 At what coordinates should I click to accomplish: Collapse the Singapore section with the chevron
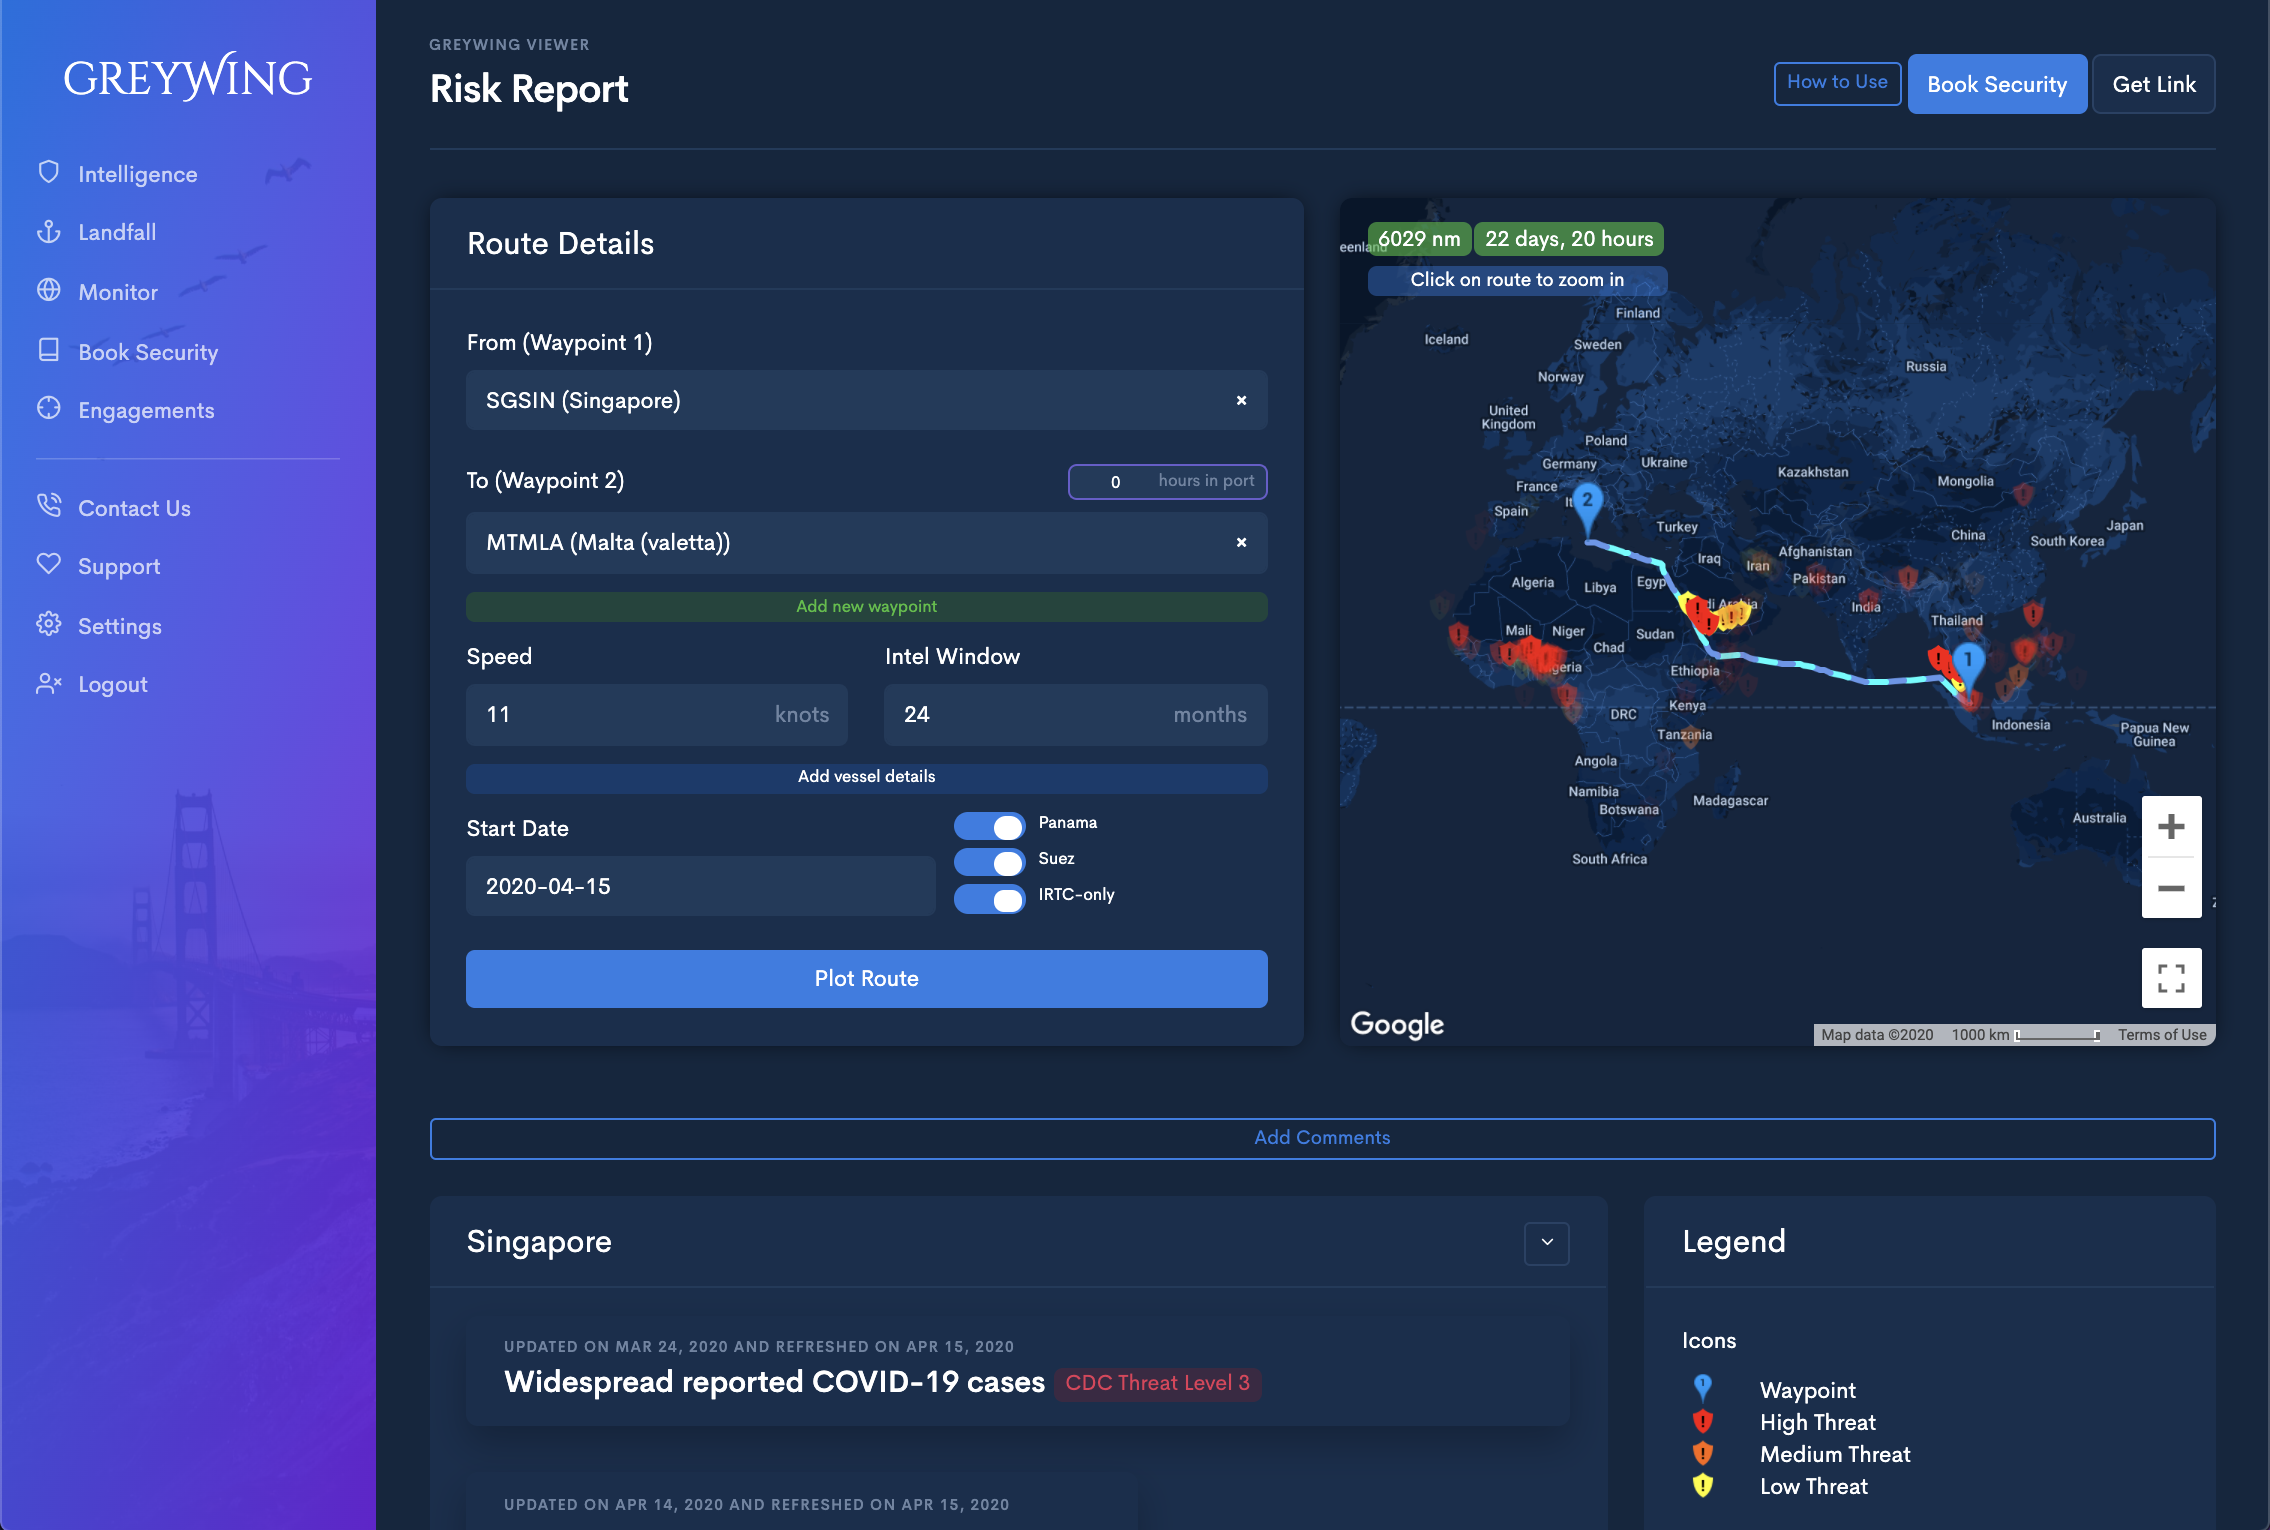pos(1546,1242)
